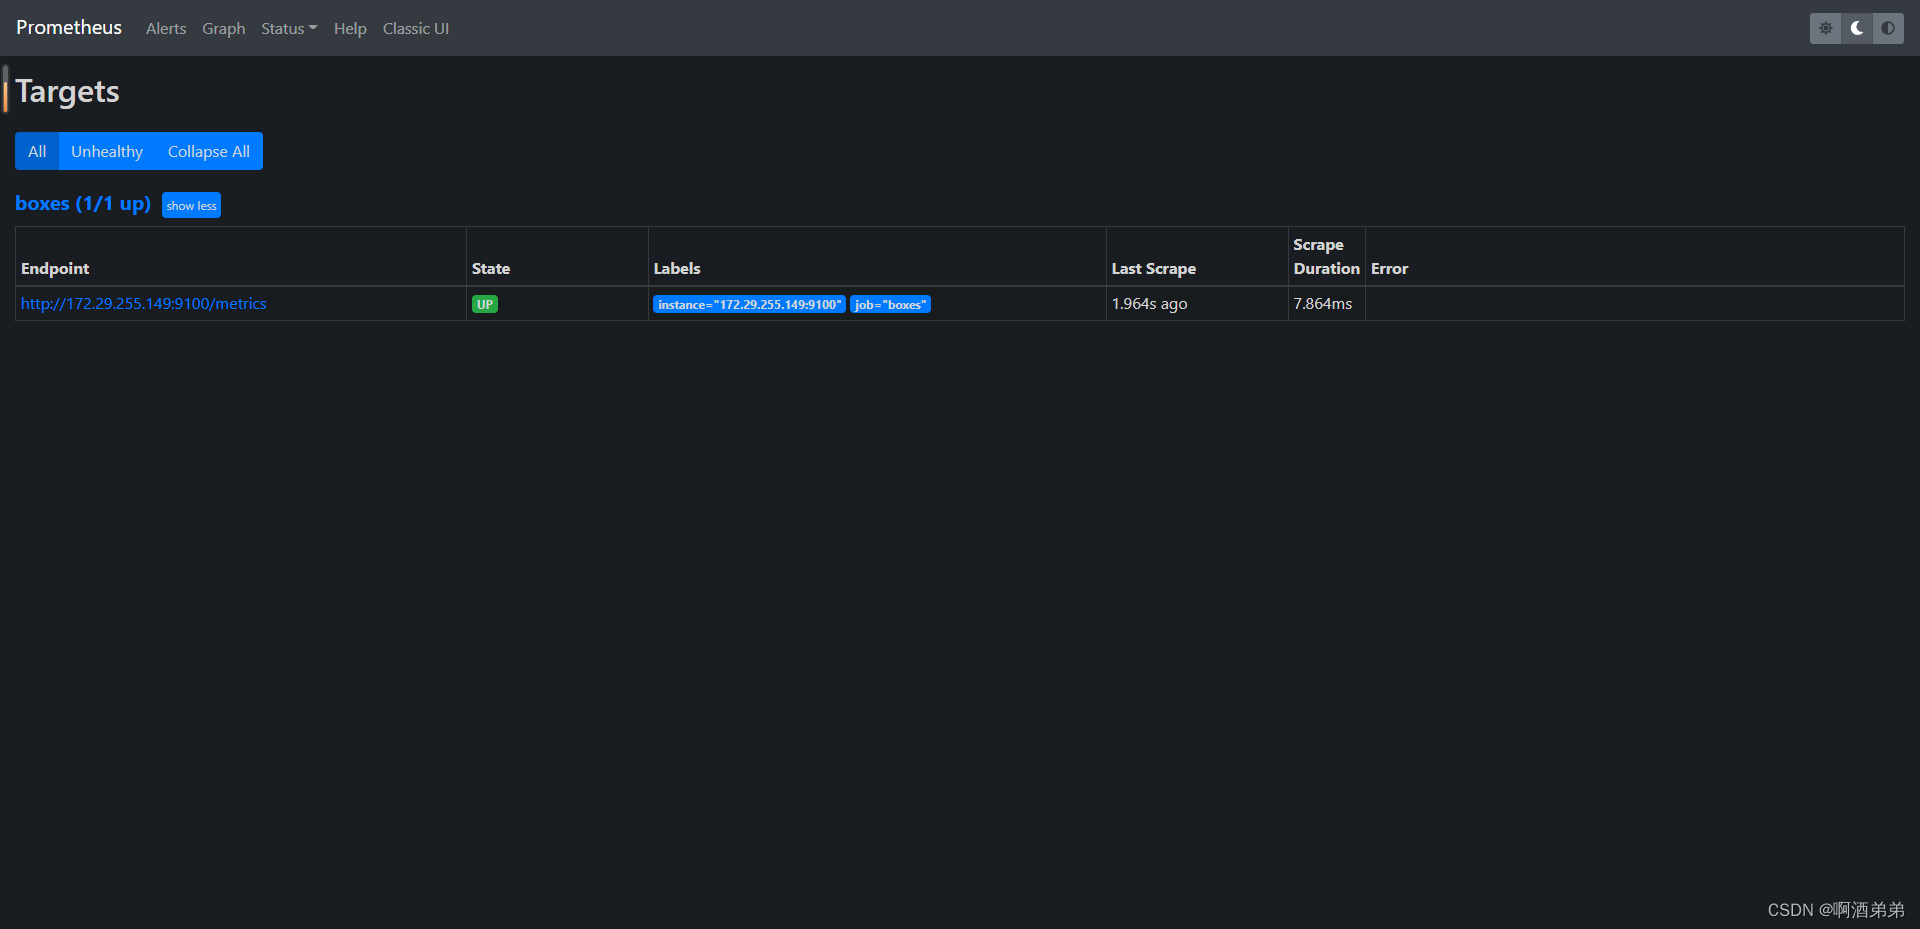Click the Prometheus home link
The height and width of the screenshot is (929, 1920).
67,27
